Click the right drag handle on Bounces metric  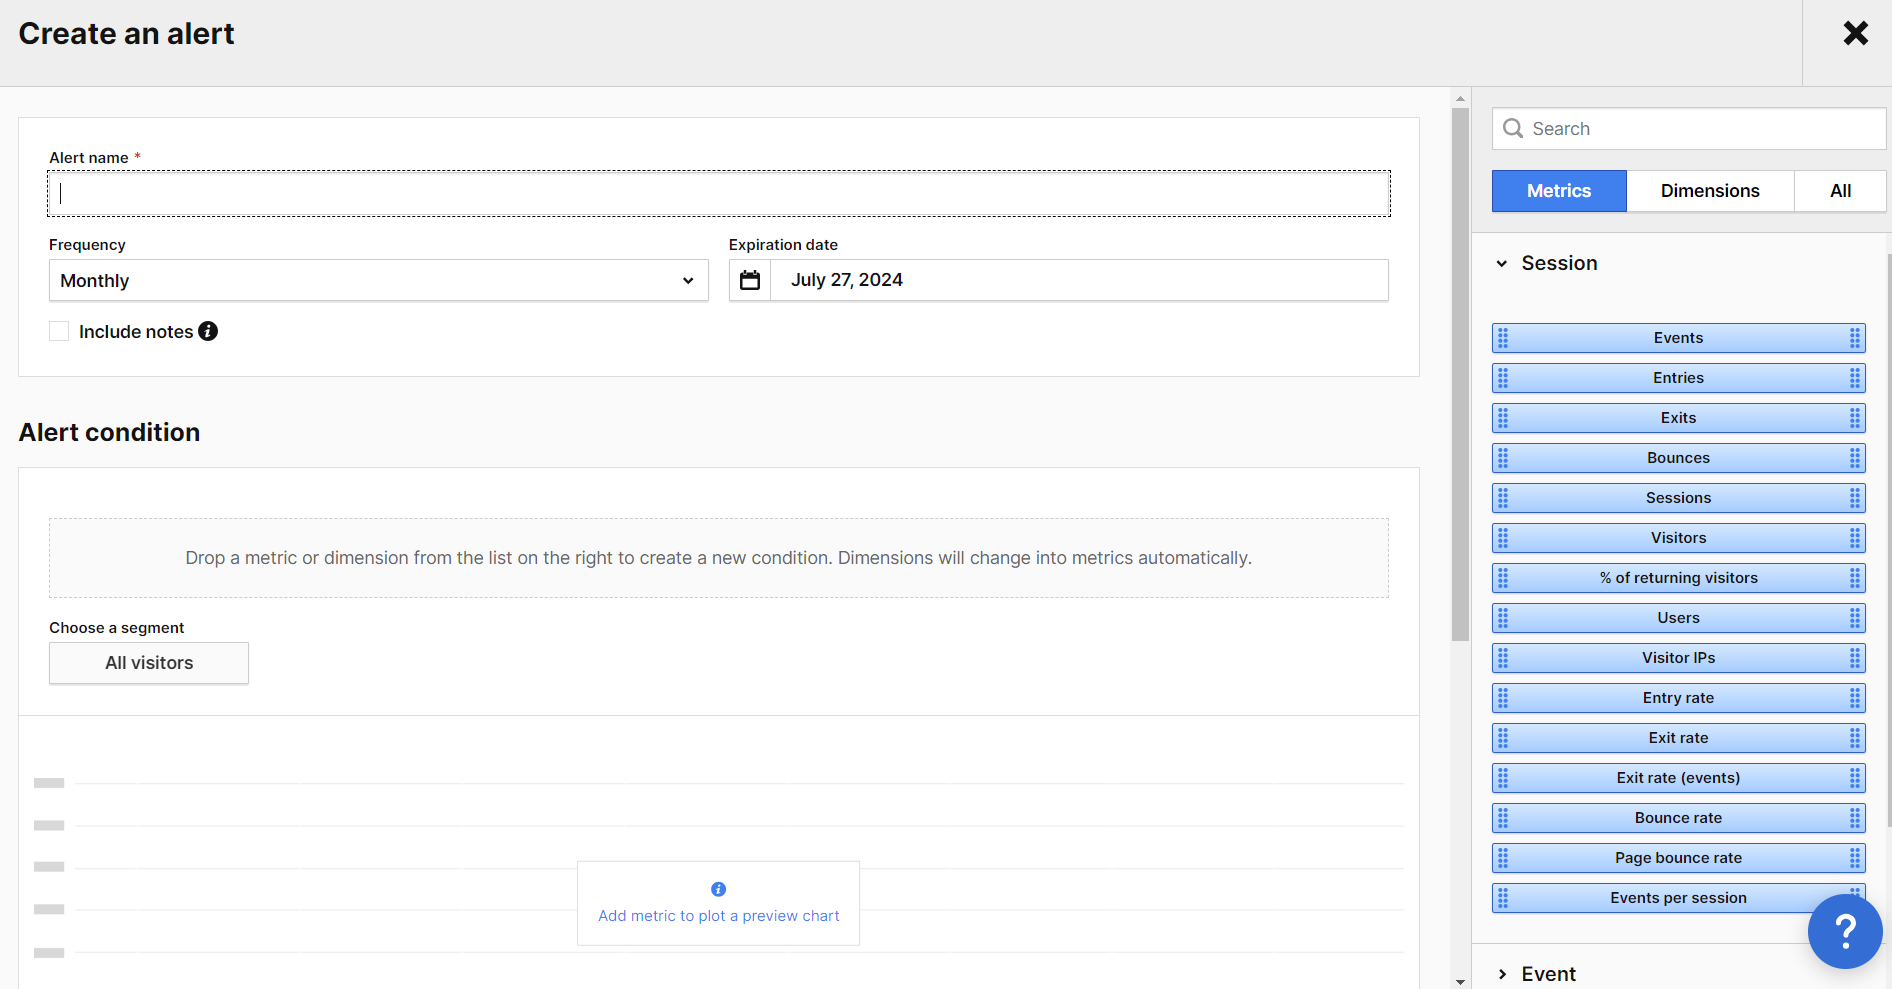pos(1854,458)
